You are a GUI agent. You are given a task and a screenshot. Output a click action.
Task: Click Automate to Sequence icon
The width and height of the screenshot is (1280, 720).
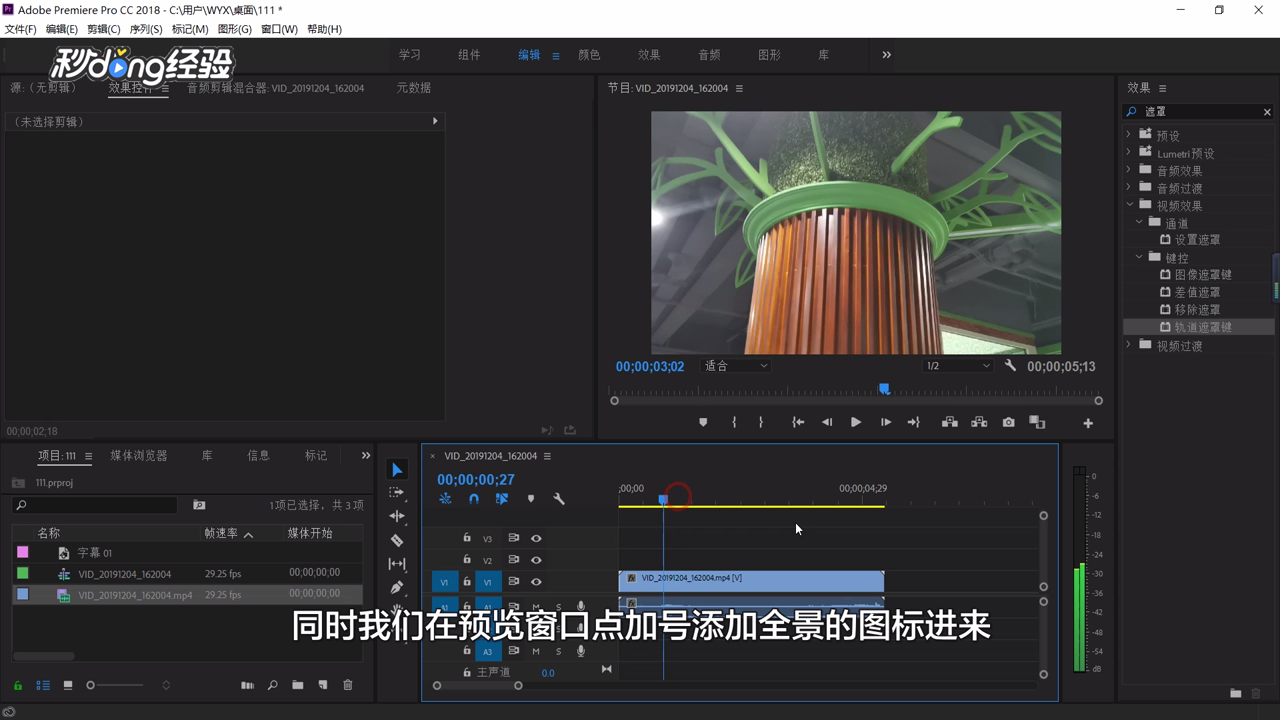pyautogui.click(x=247, y=685)
